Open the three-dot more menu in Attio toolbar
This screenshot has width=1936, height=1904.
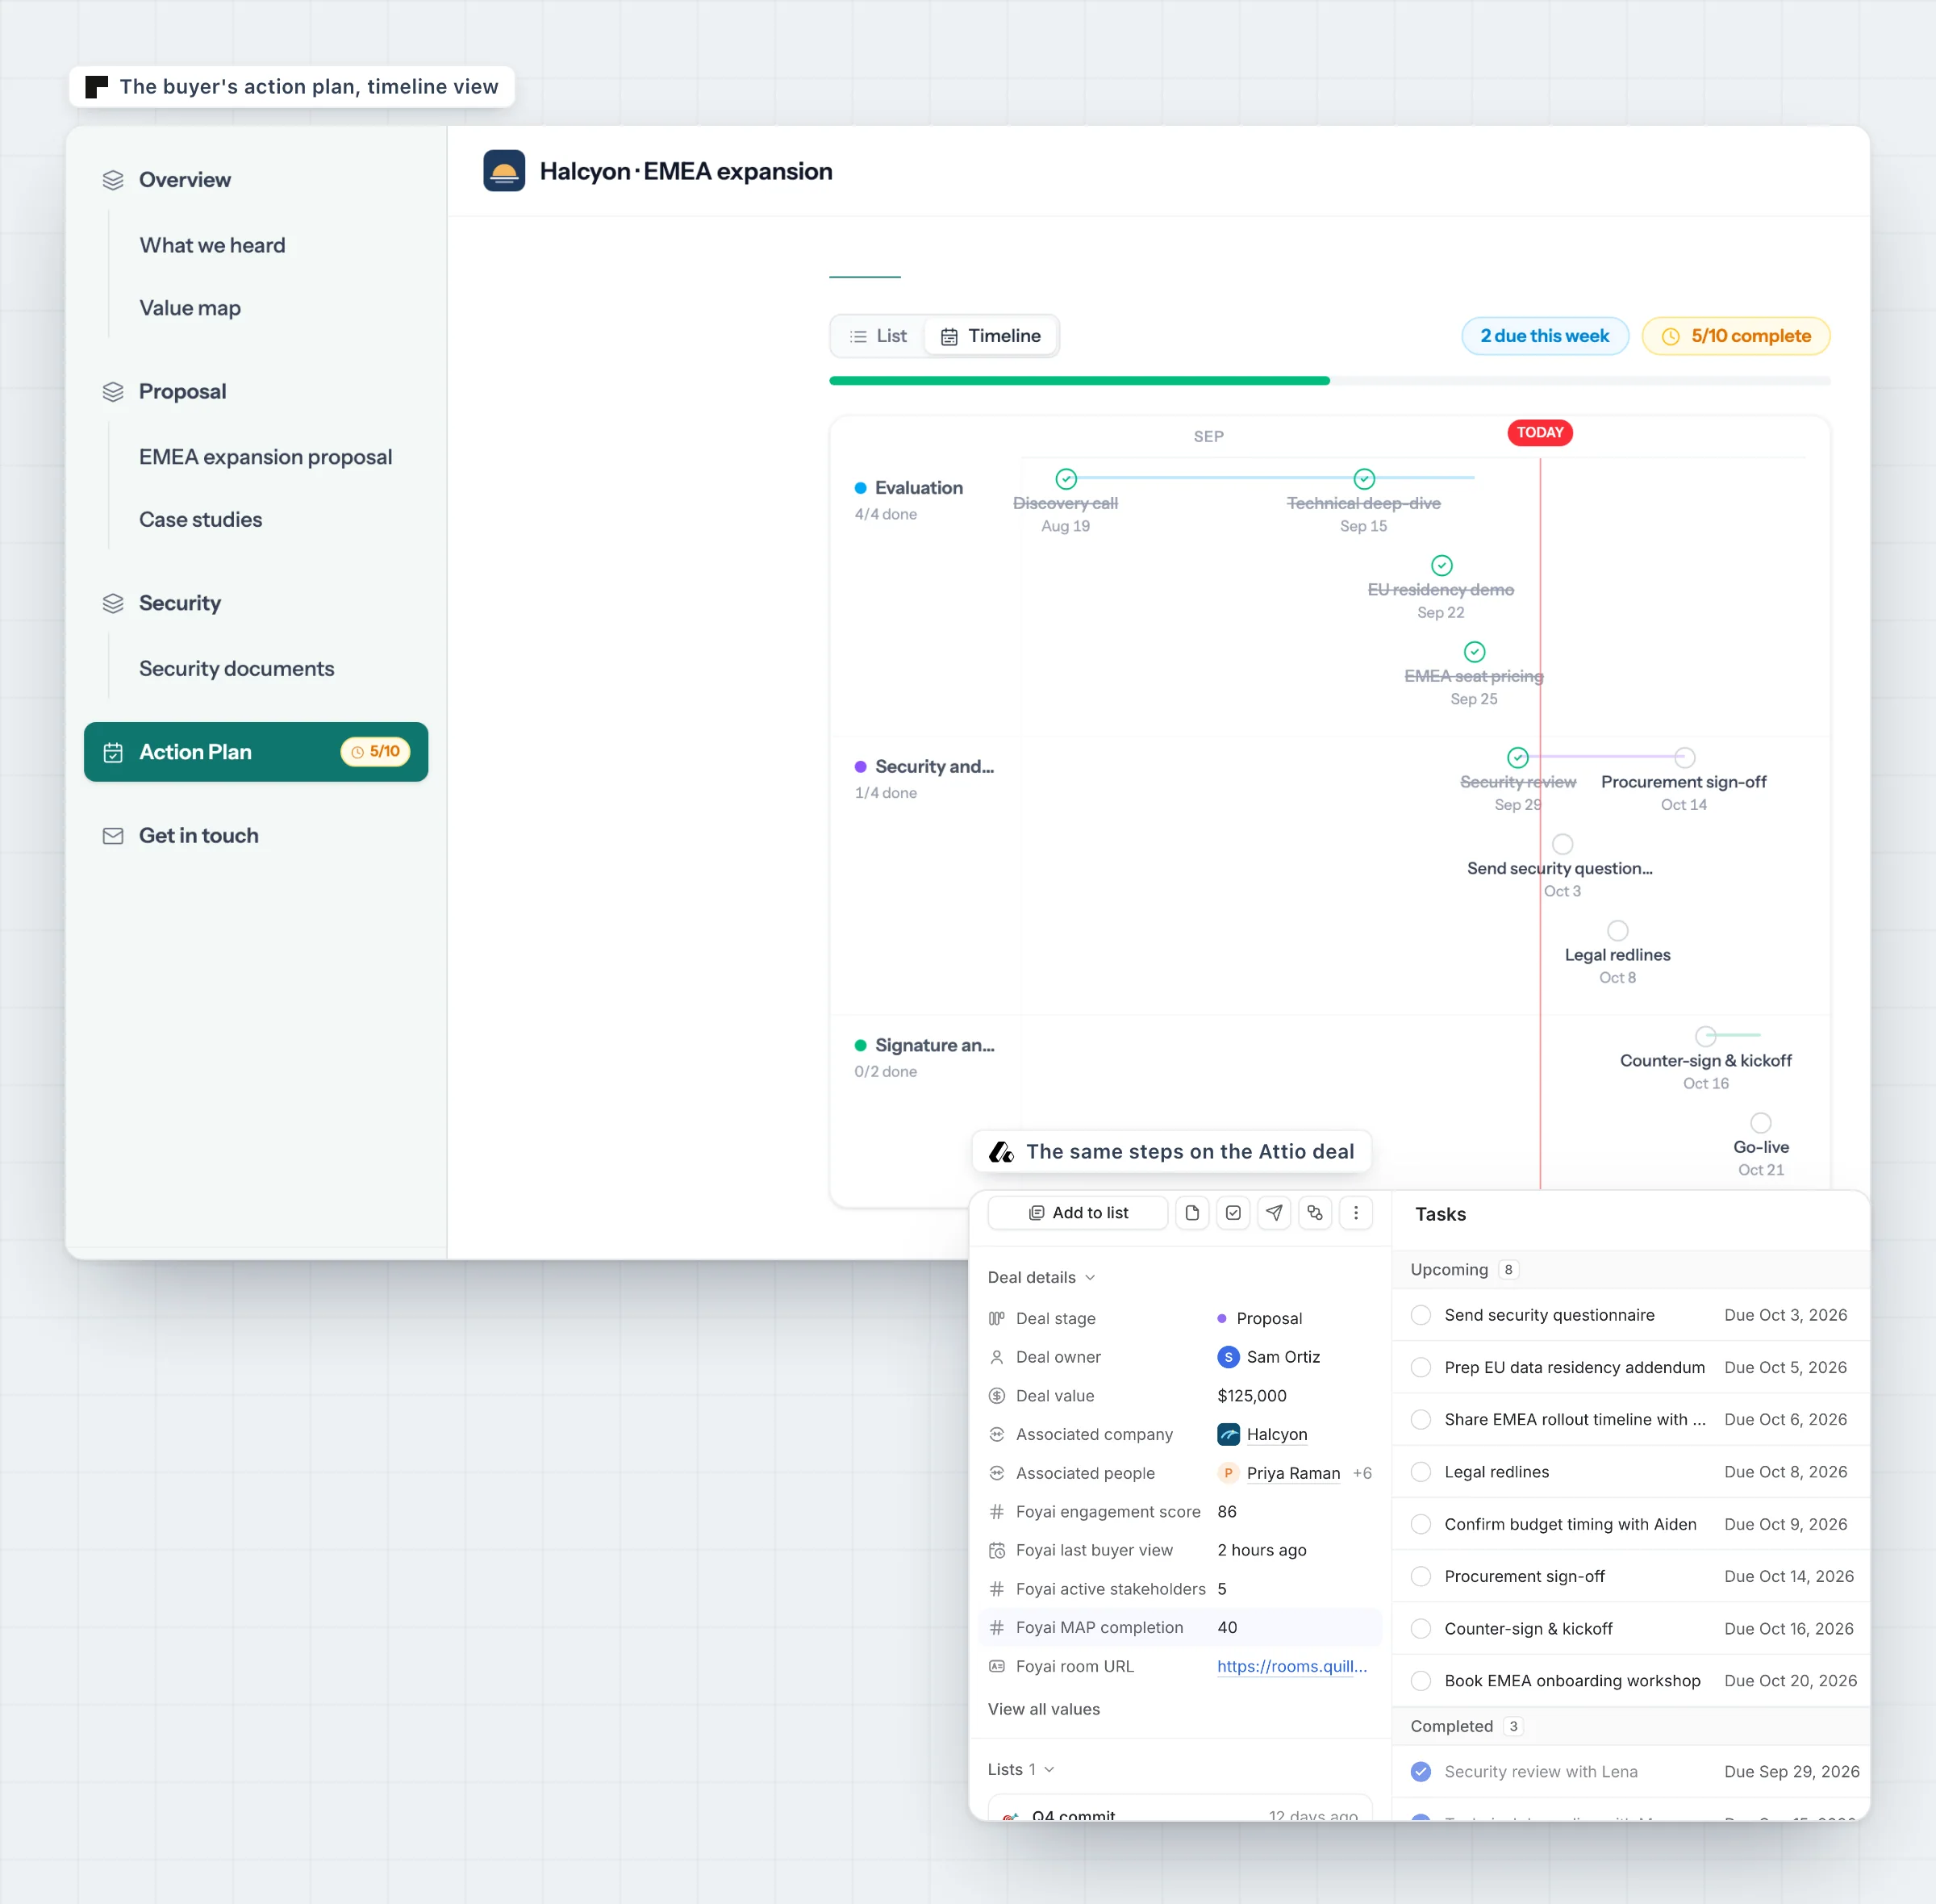coord(1356,1213)
